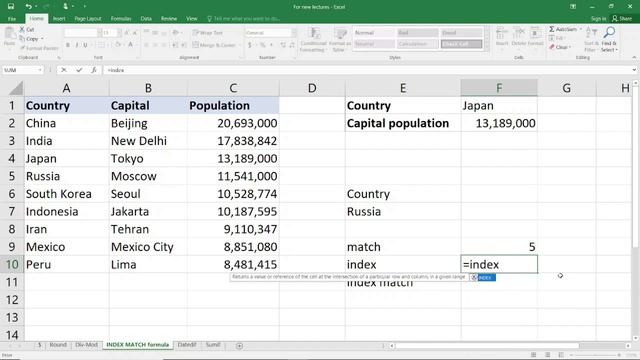Viewport: 640px width, 360px height.
Task: Select all cells via corner triangle
Action: (16, 88)
